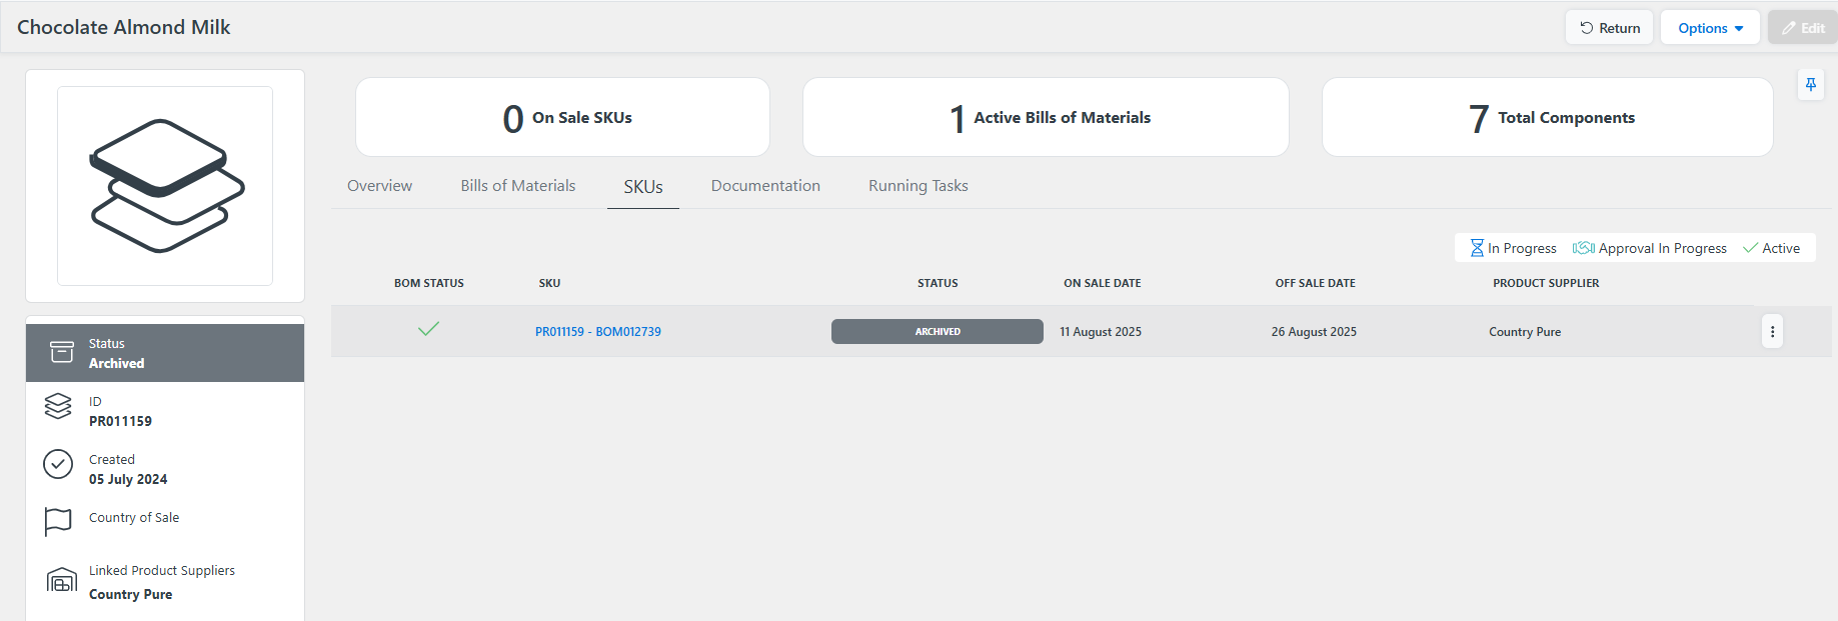Click the Chocolate Almond Milk page title
Image resolution: width=1838 pixels, height=621 pixels.
124,27
